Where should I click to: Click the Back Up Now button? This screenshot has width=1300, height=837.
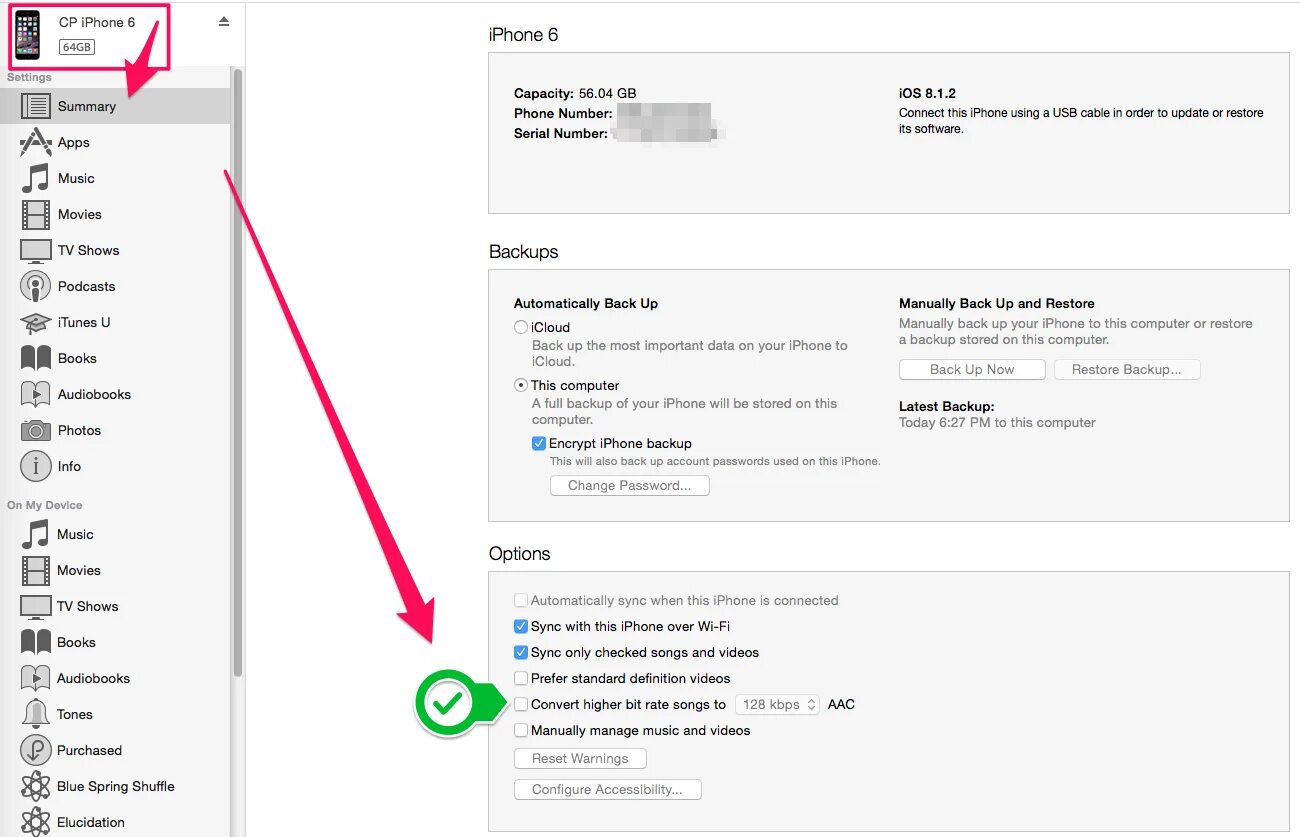(x=972, y=369)
